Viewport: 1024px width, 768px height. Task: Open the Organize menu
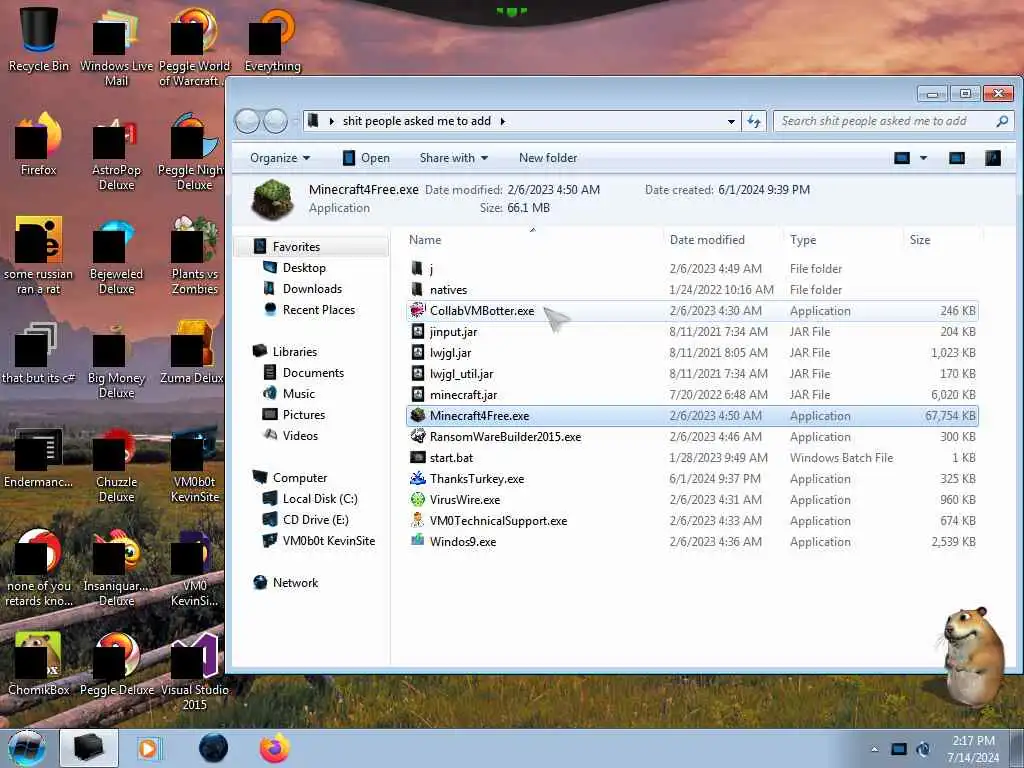(x=280, y=158)
